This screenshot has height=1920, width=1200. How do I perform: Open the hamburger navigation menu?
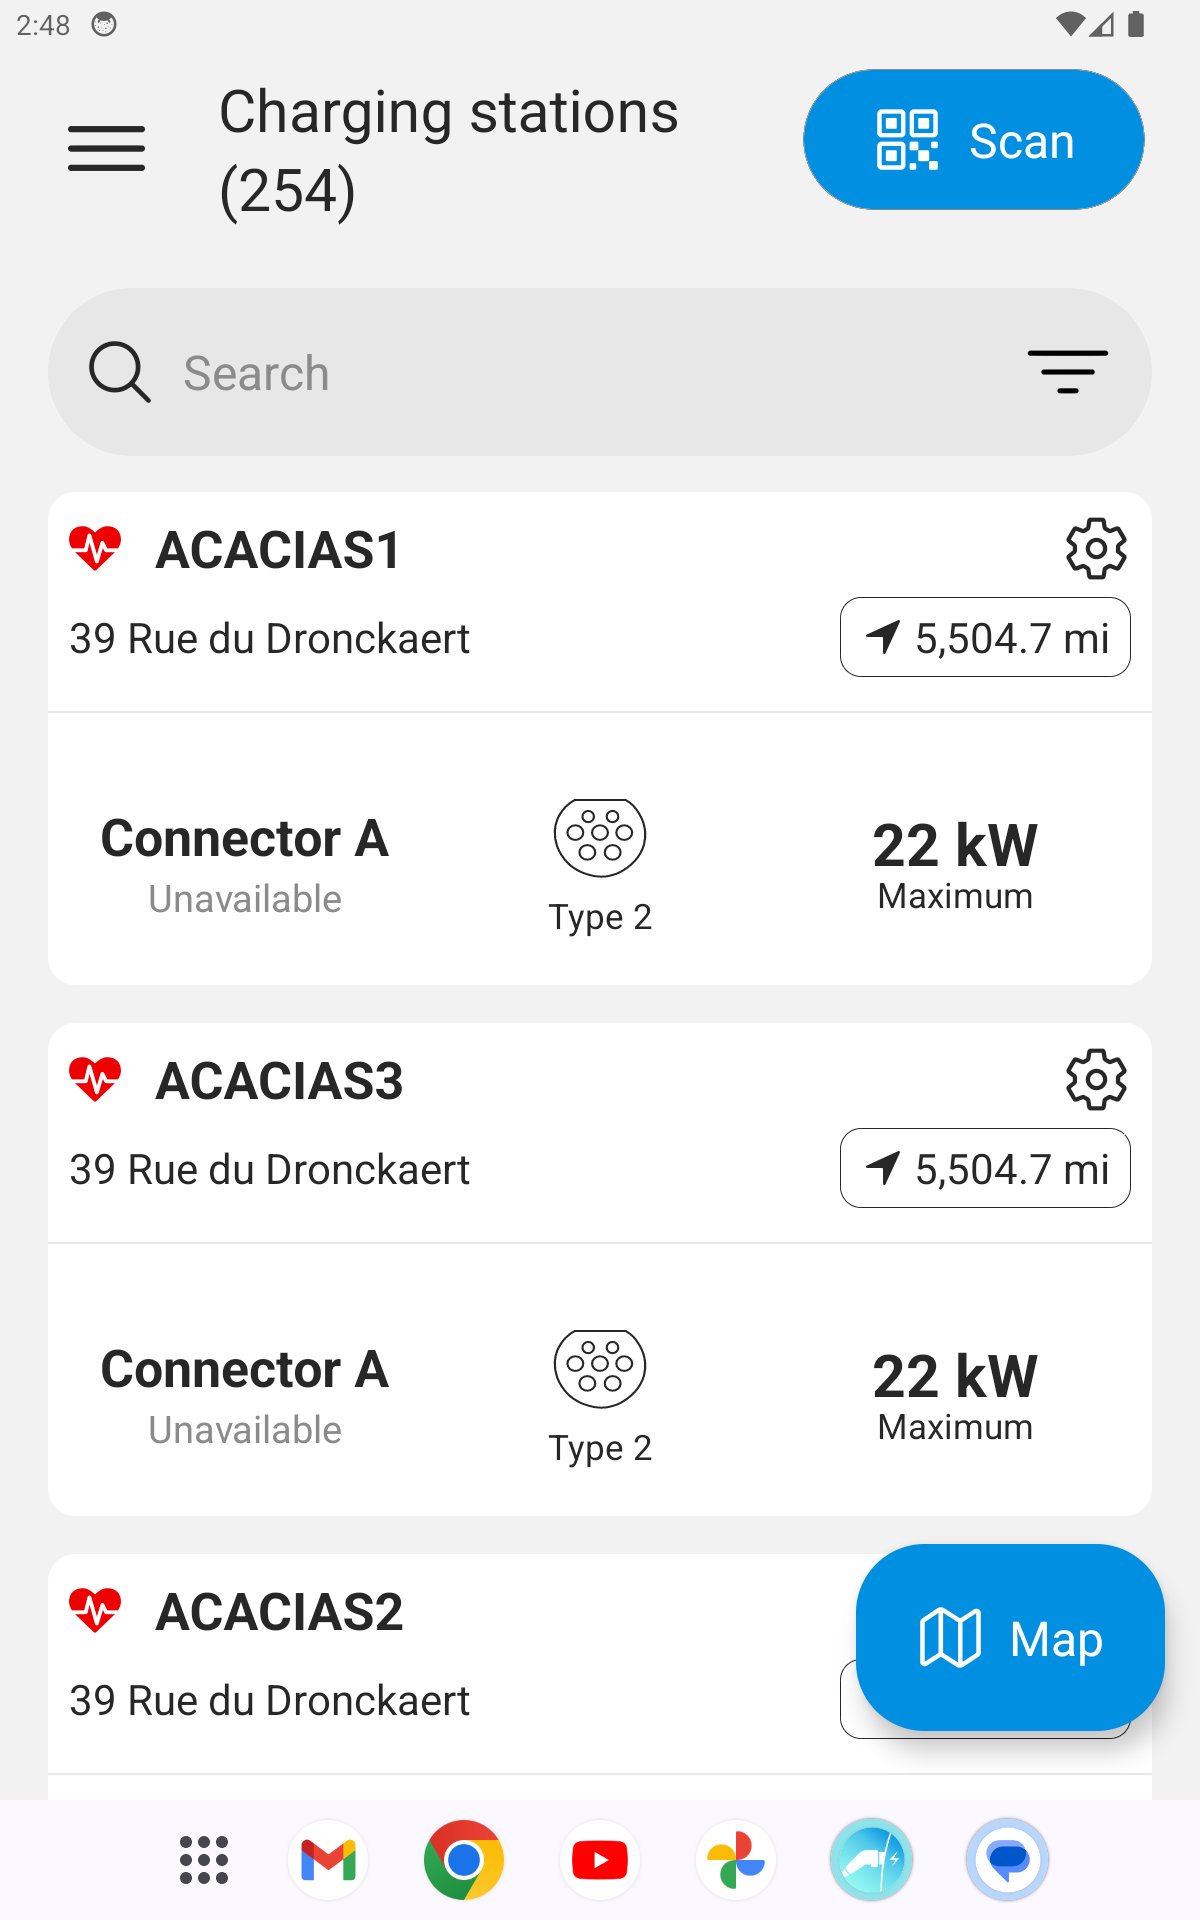click(106, 149)
